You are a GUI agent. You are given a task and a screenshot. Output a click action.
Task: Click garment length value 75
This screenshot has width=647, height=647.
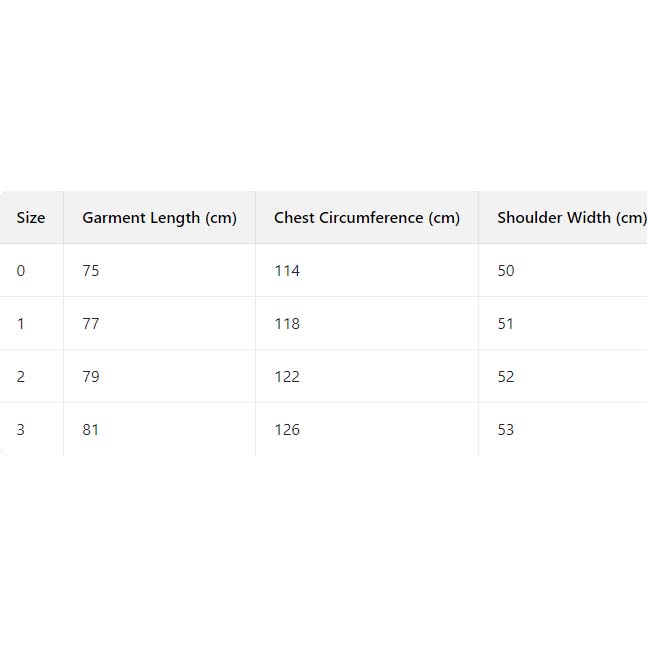tap(91, 271)
